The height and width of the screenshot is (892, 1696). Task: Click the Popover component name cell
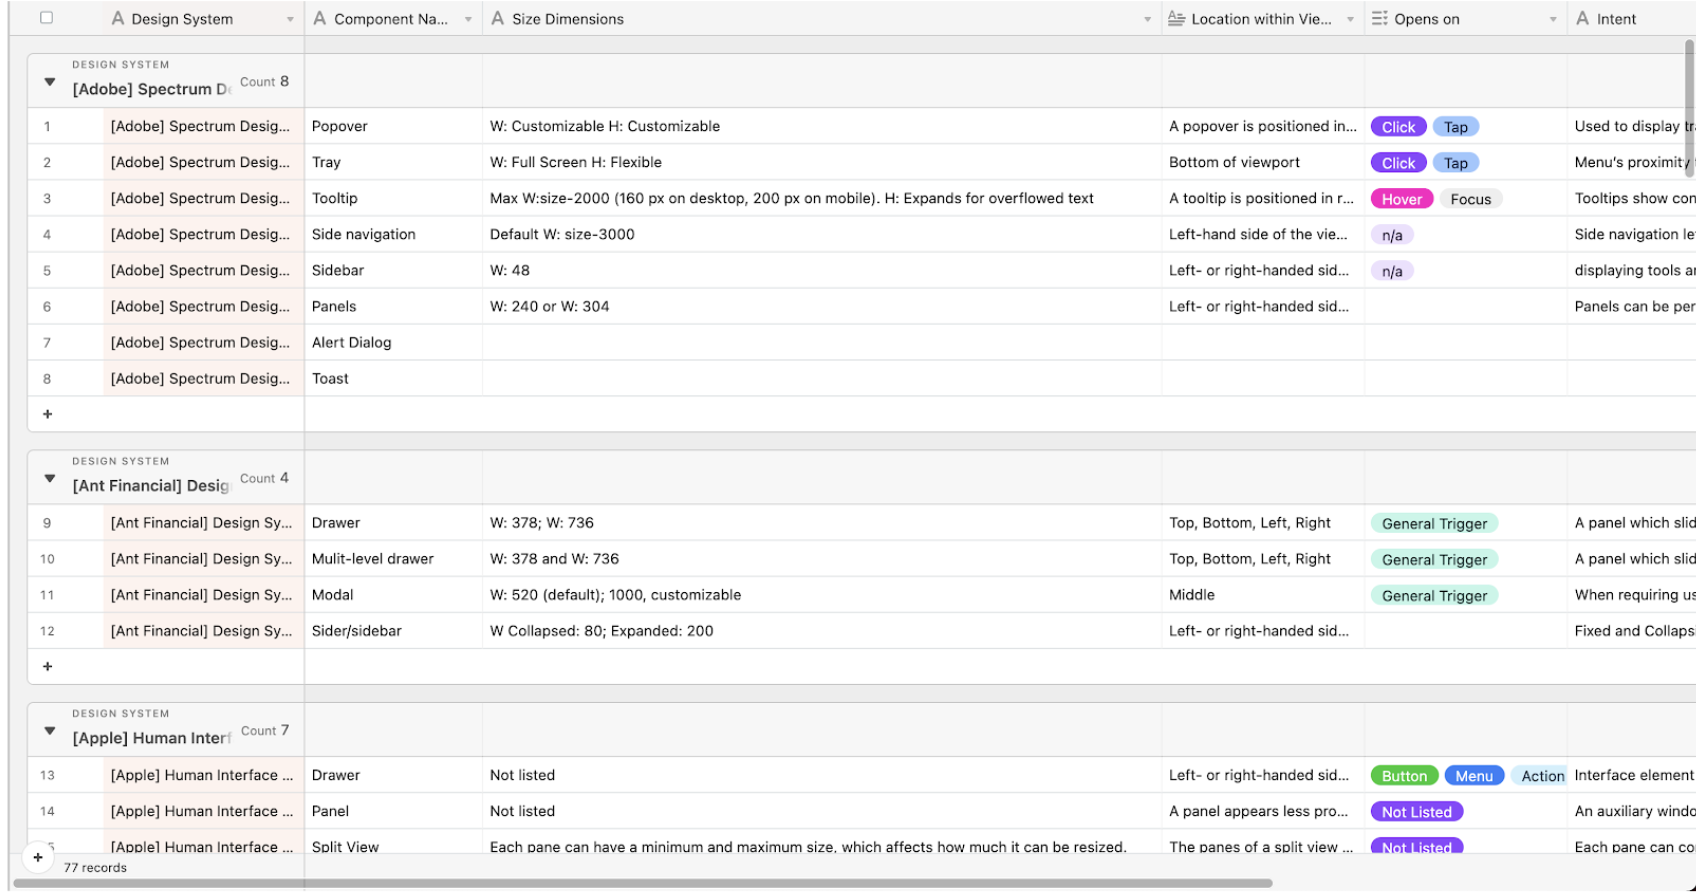click(393, 126)
